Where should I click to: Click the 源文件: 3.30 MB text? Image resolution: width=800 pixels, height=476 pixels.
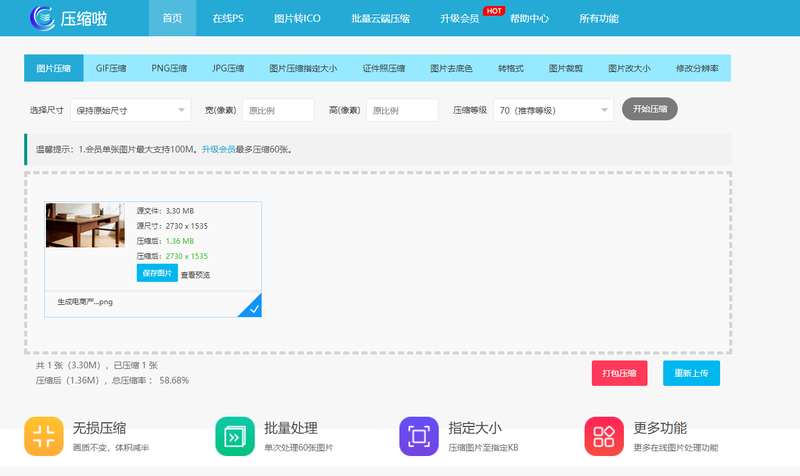coord(165,211)
